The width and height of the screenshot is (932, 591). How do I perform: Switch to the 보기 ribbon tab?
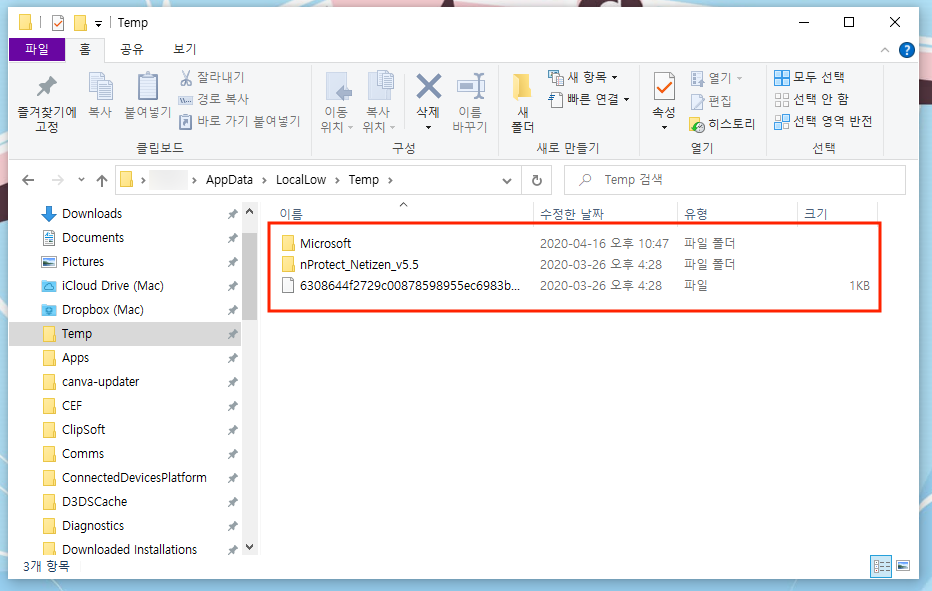tap(185, 49)
